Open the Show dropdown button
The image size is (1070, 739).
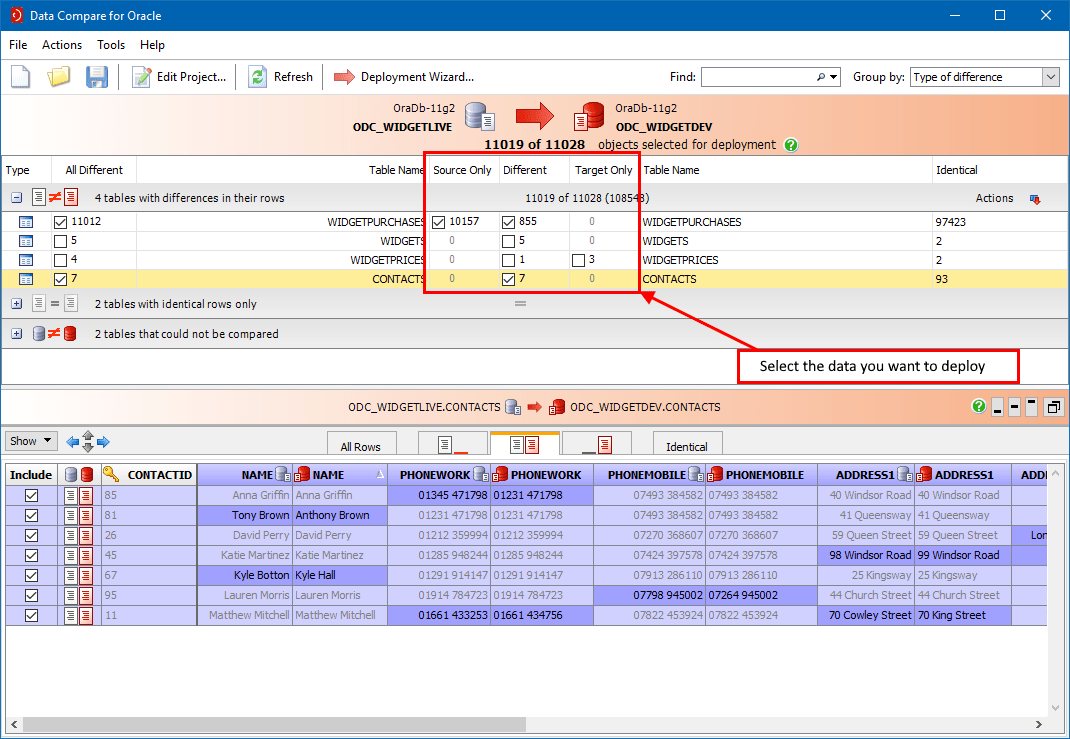[31, 441]
